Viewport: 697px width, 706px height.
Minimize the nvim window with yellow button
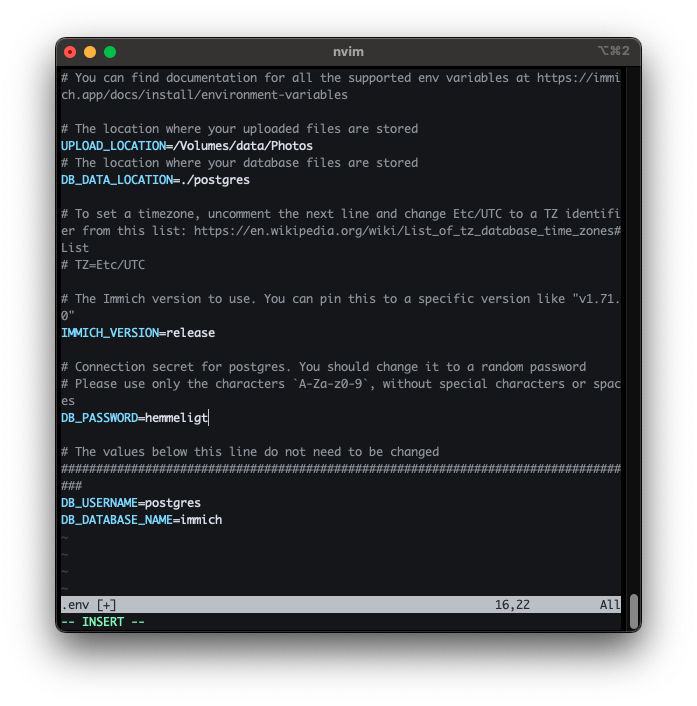pyautogui.click(x=90, y=52)
